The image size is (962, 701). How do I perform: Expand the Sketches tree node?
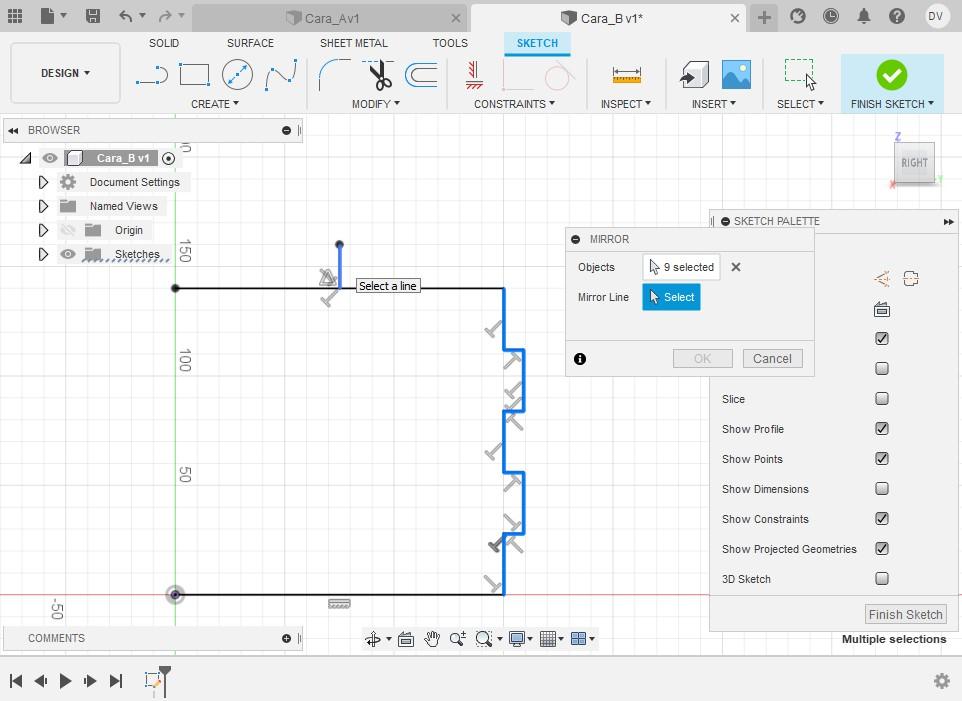pos(43,254)
